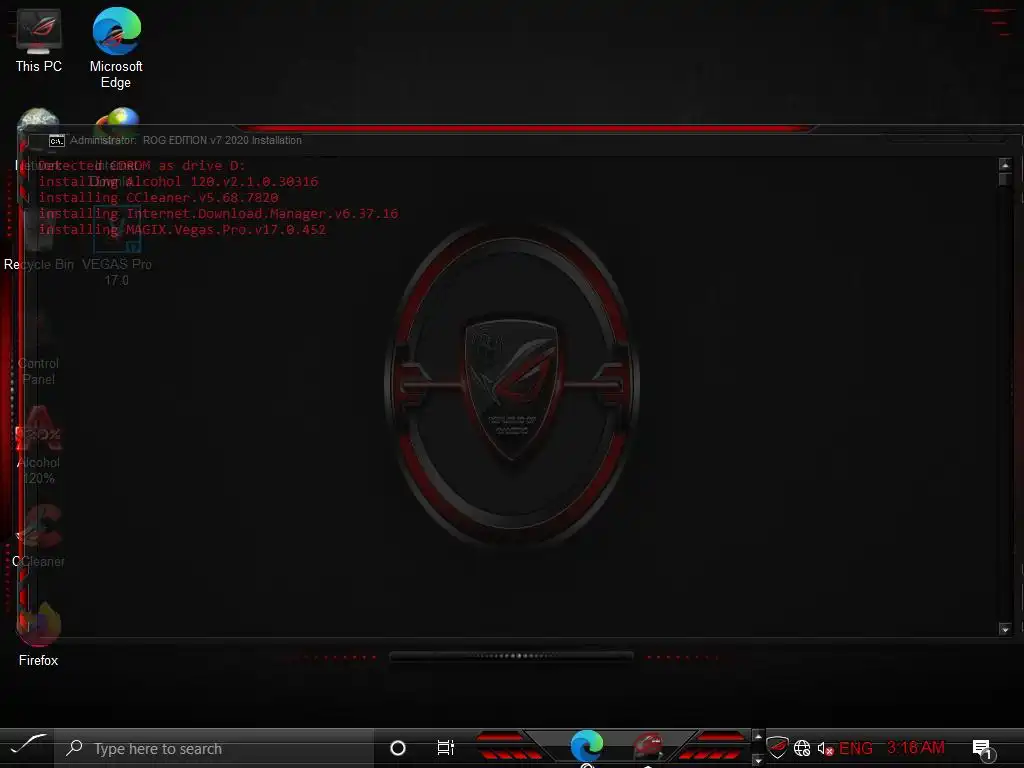Open the Action Center notifications icon

[x=984, y=750]
